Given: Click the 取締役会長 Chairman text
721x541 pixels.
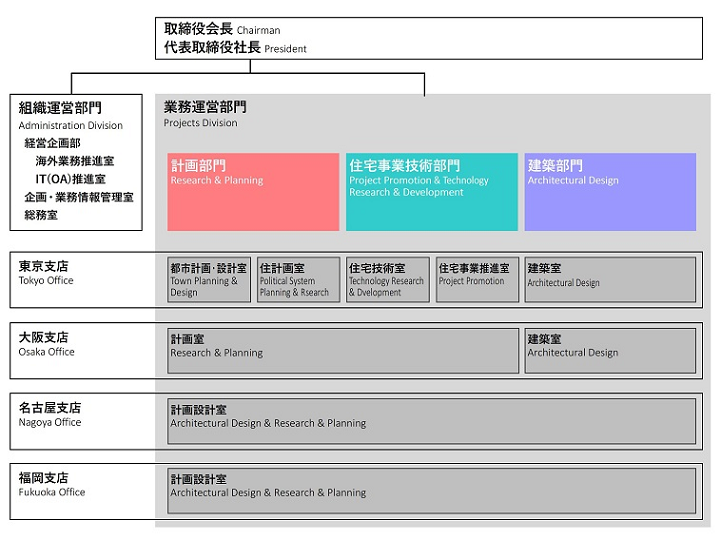Looking at the screenshot, I should pyautogui.click(x=222, y=29).
